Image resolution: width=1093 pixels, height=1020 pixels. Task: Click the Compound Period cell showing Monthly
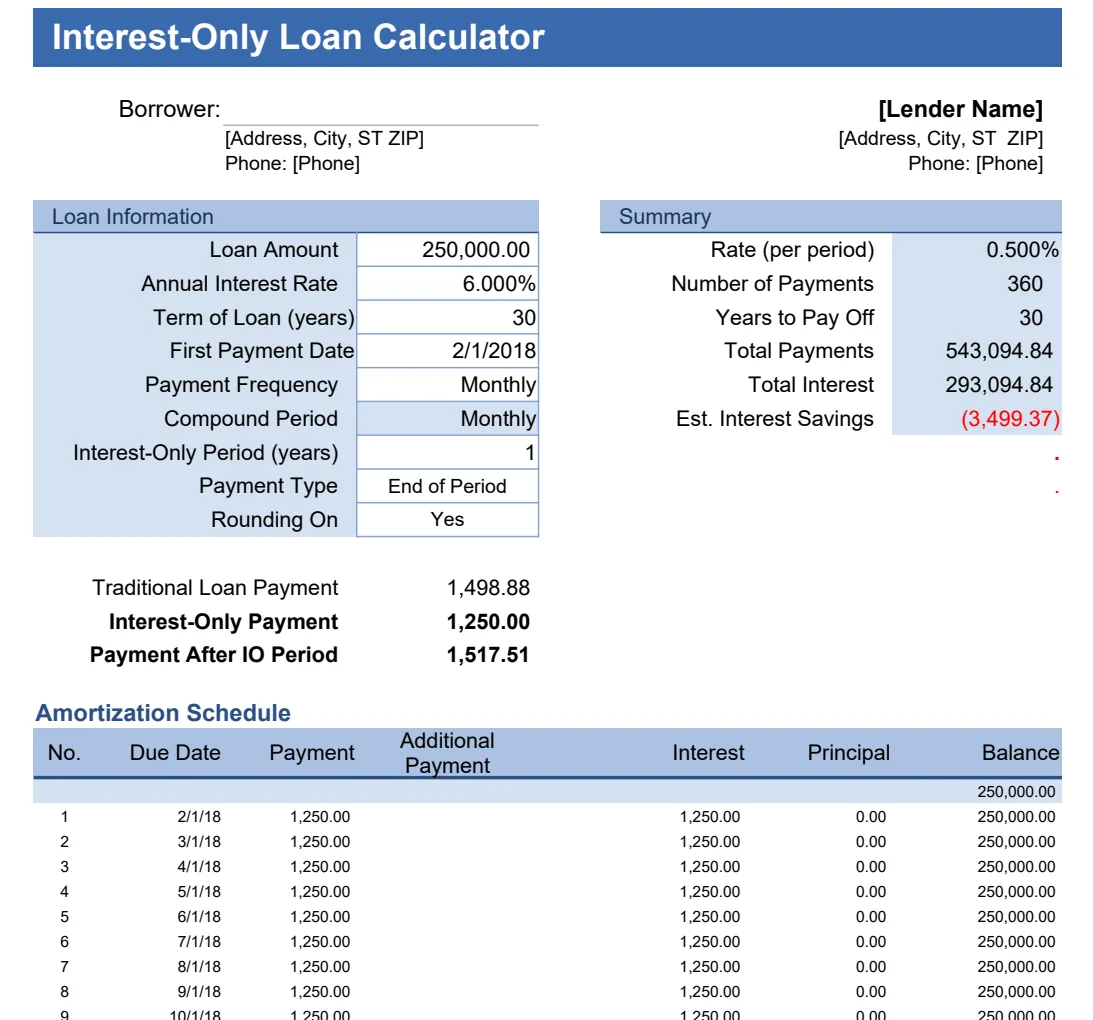click(x=448, y=418)
